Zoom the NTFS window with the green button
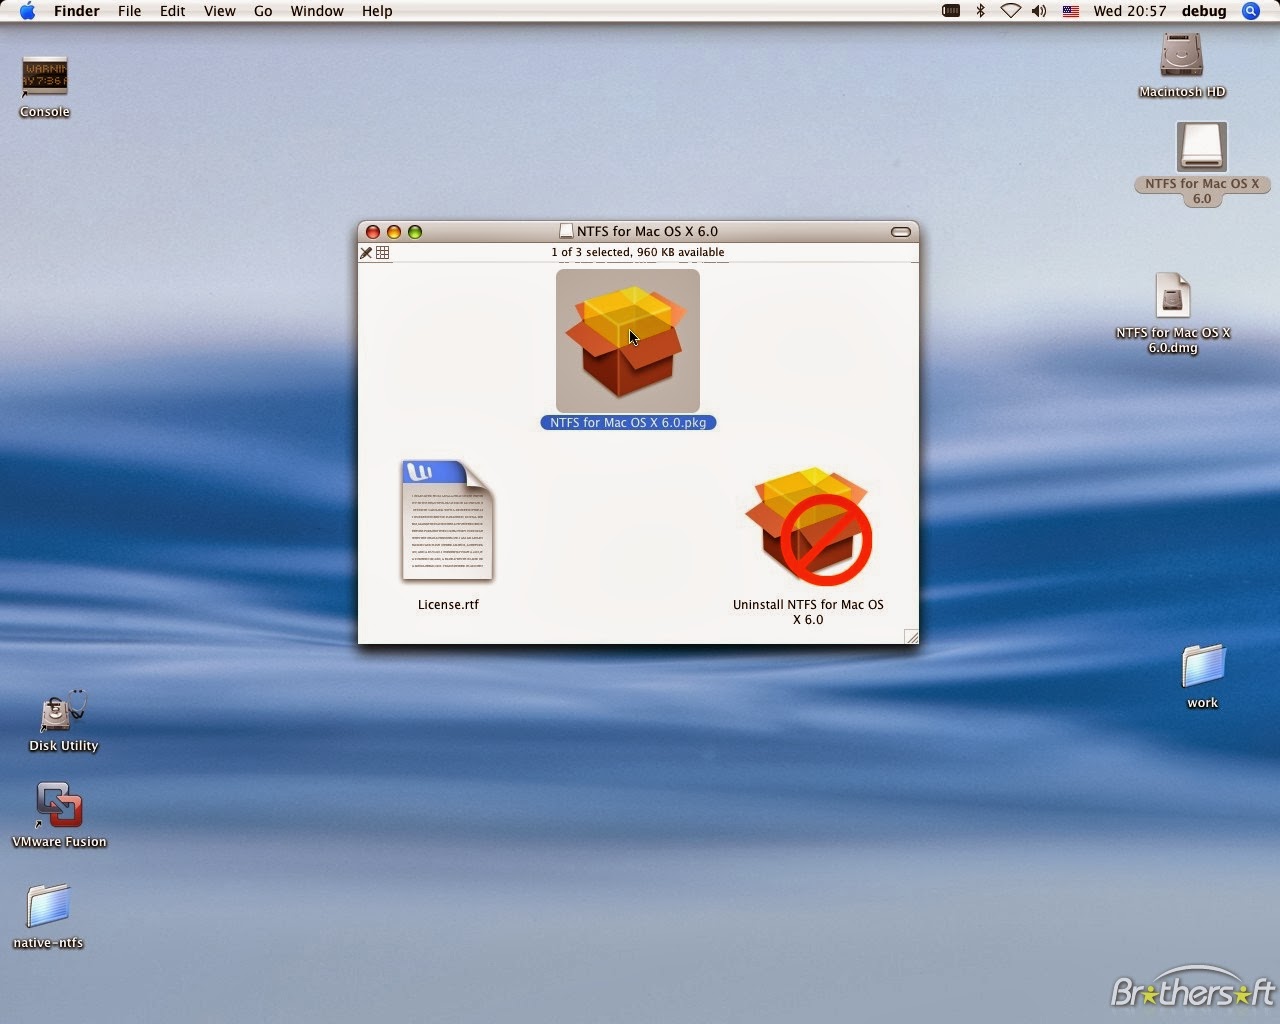The height and width of the screenshot is (1024, 1280). [415, 232]
